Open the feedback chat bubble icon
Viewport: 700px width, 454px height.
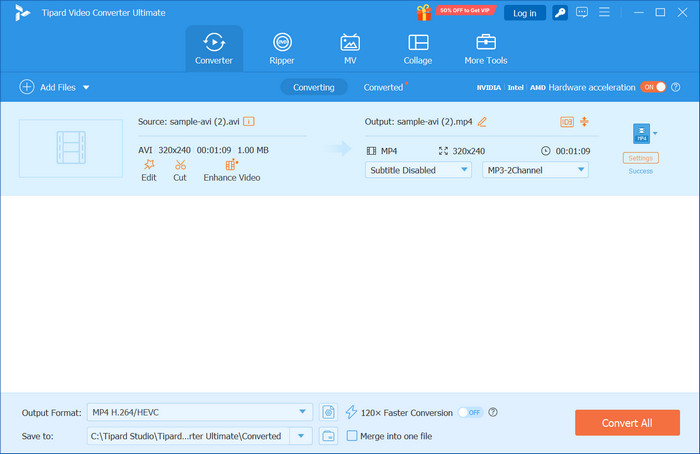click(x=582, y=12)
